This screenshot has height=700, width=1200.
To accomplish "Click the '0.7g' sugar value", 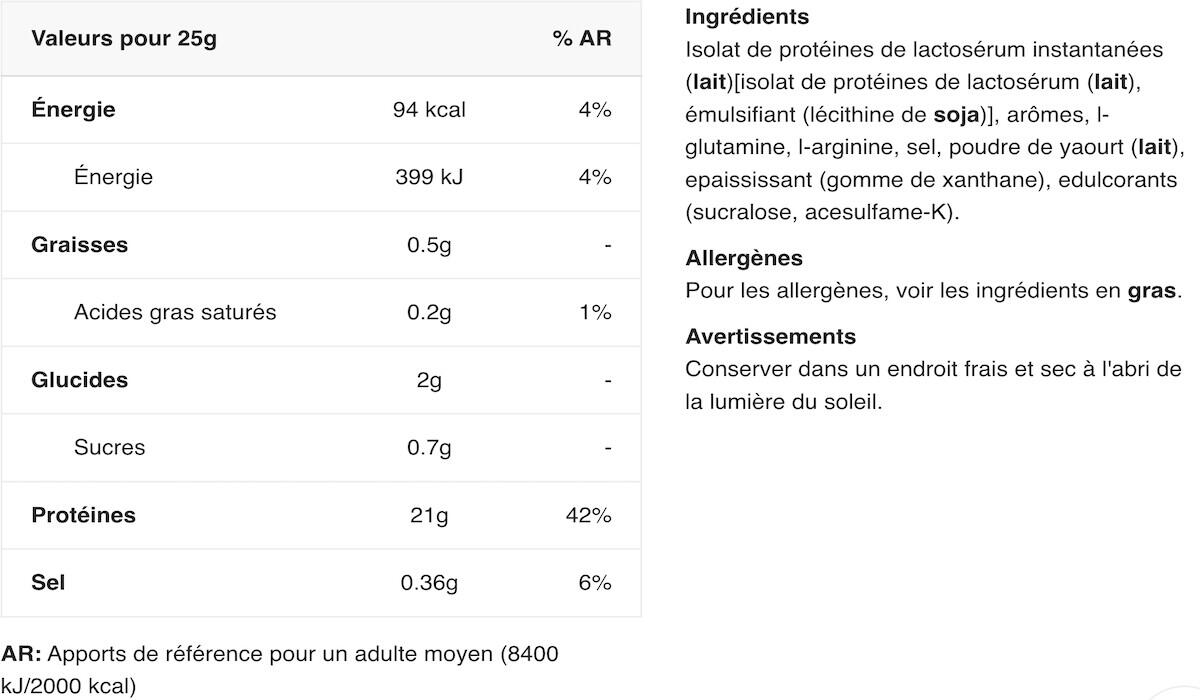I will pos(429,447).
